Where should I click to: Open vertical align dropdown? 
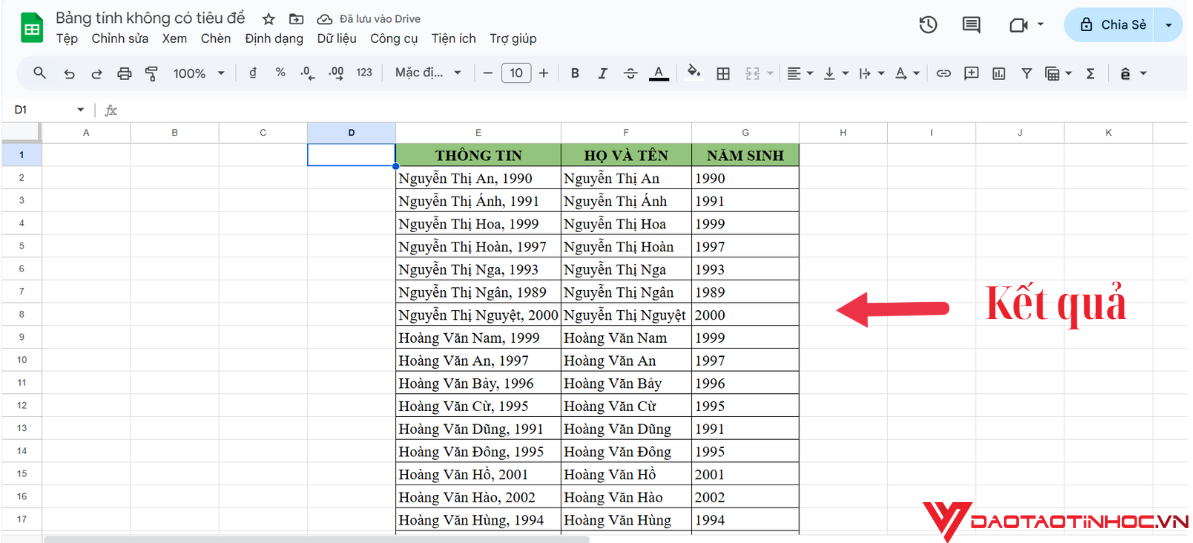coord(836,73)
